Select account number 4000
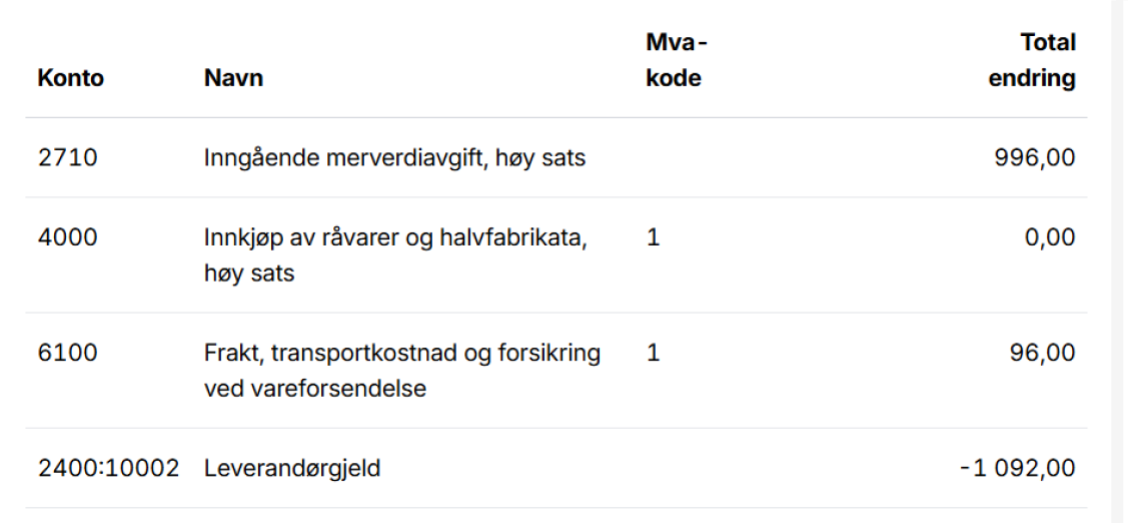1134x523 pixels. coord(68,237)
